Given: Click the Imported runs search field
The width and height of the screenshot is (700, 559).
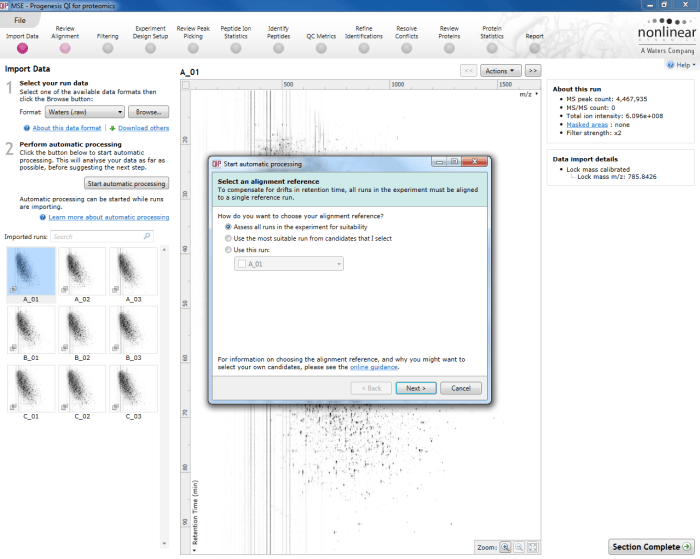Looking at the screenshot, I should point(102,236).
